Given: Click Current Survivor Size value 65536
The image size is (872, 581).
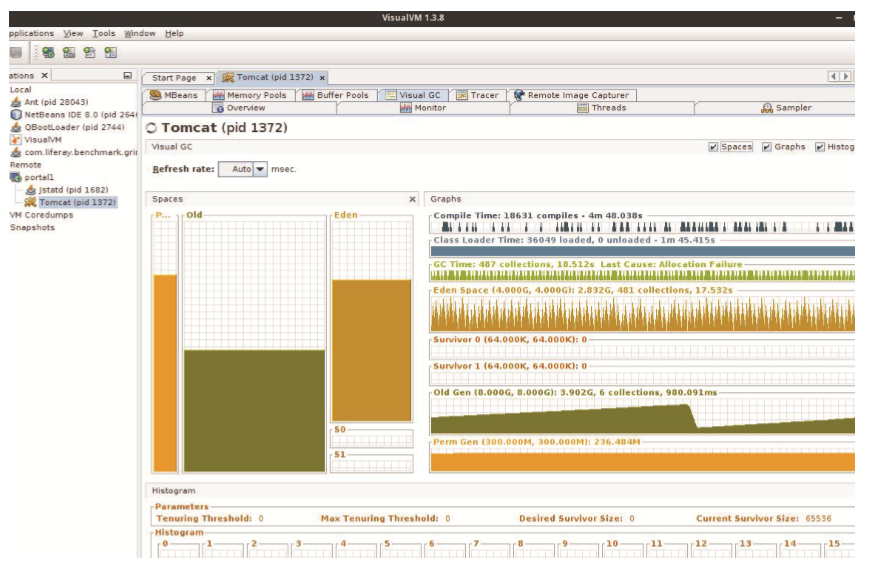Looking at the screenshot, I should [x=818, y=518].
